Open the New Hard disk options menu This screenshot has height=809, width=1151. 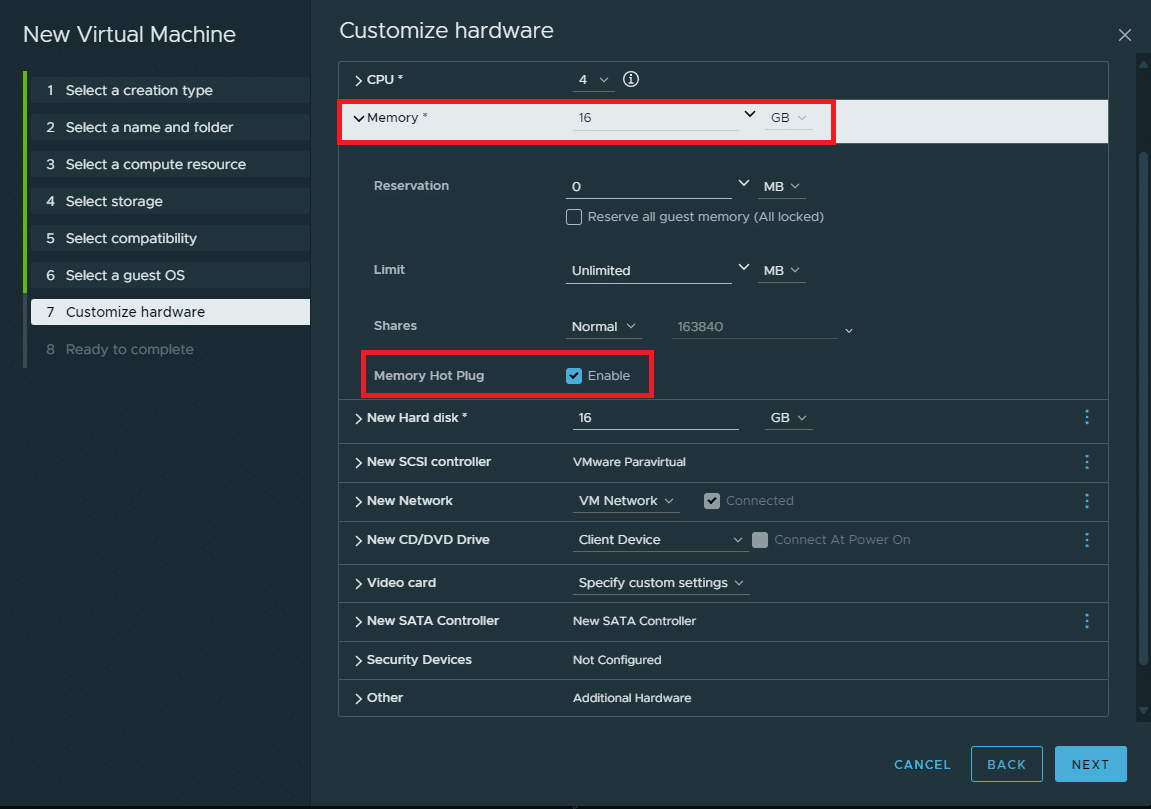click(1086, 417)
